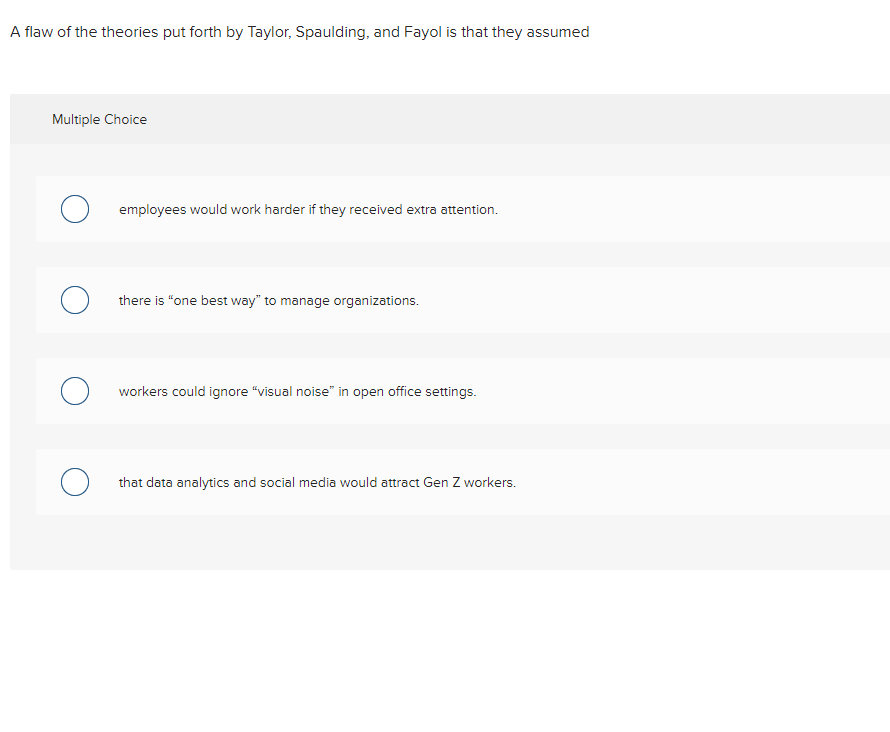Mark the "visual noise" answer radio circle
Viewport: 890px width, 732px height.
click(x=75, y=391)
